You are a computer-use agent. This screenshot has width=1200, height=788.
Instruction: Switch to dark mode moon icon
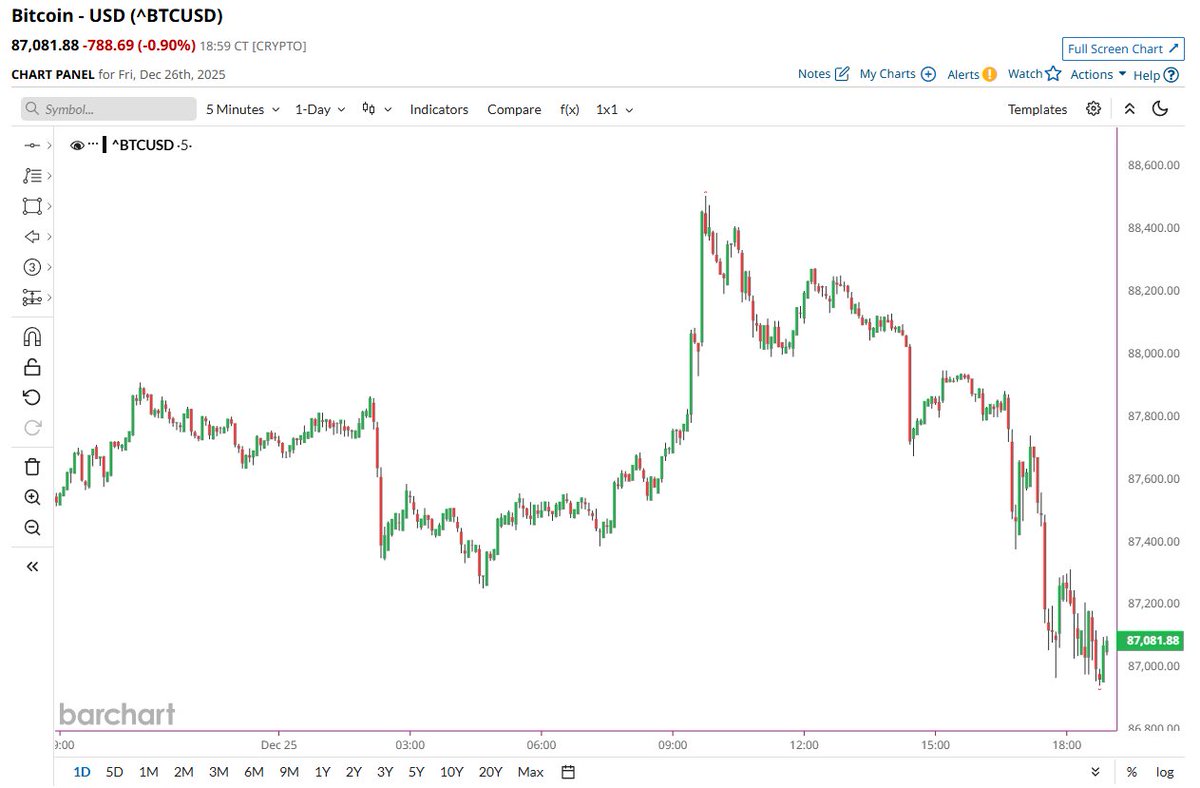pos(1160,109)
